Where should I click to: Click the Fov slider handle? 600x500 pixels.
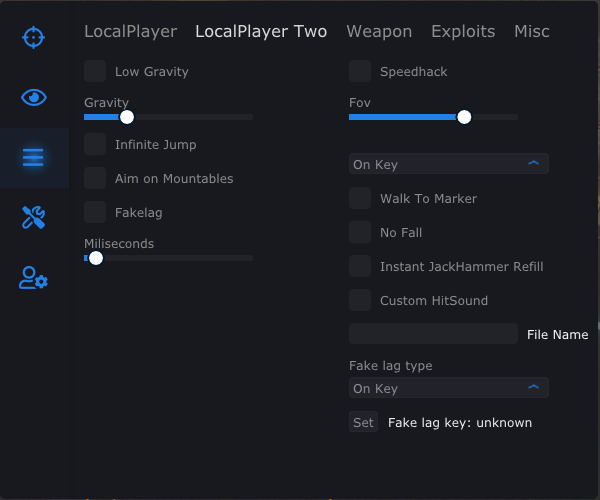464,117
